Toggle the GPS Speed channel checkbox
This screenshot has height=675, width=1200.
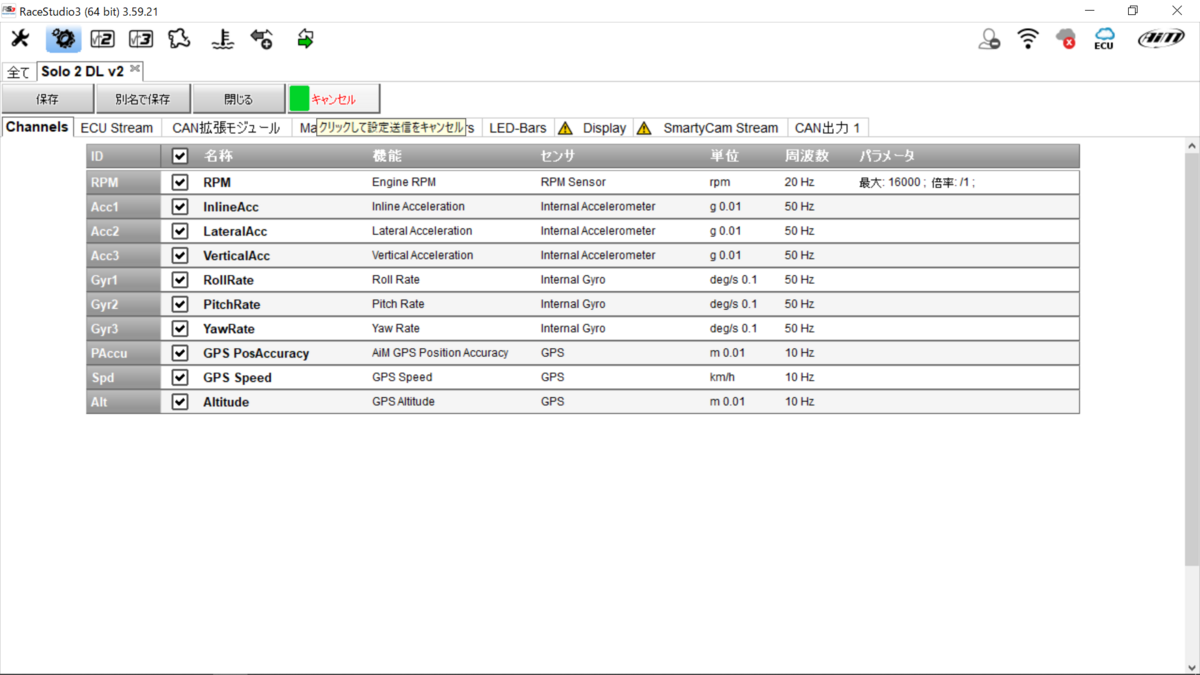pos(180,377)
